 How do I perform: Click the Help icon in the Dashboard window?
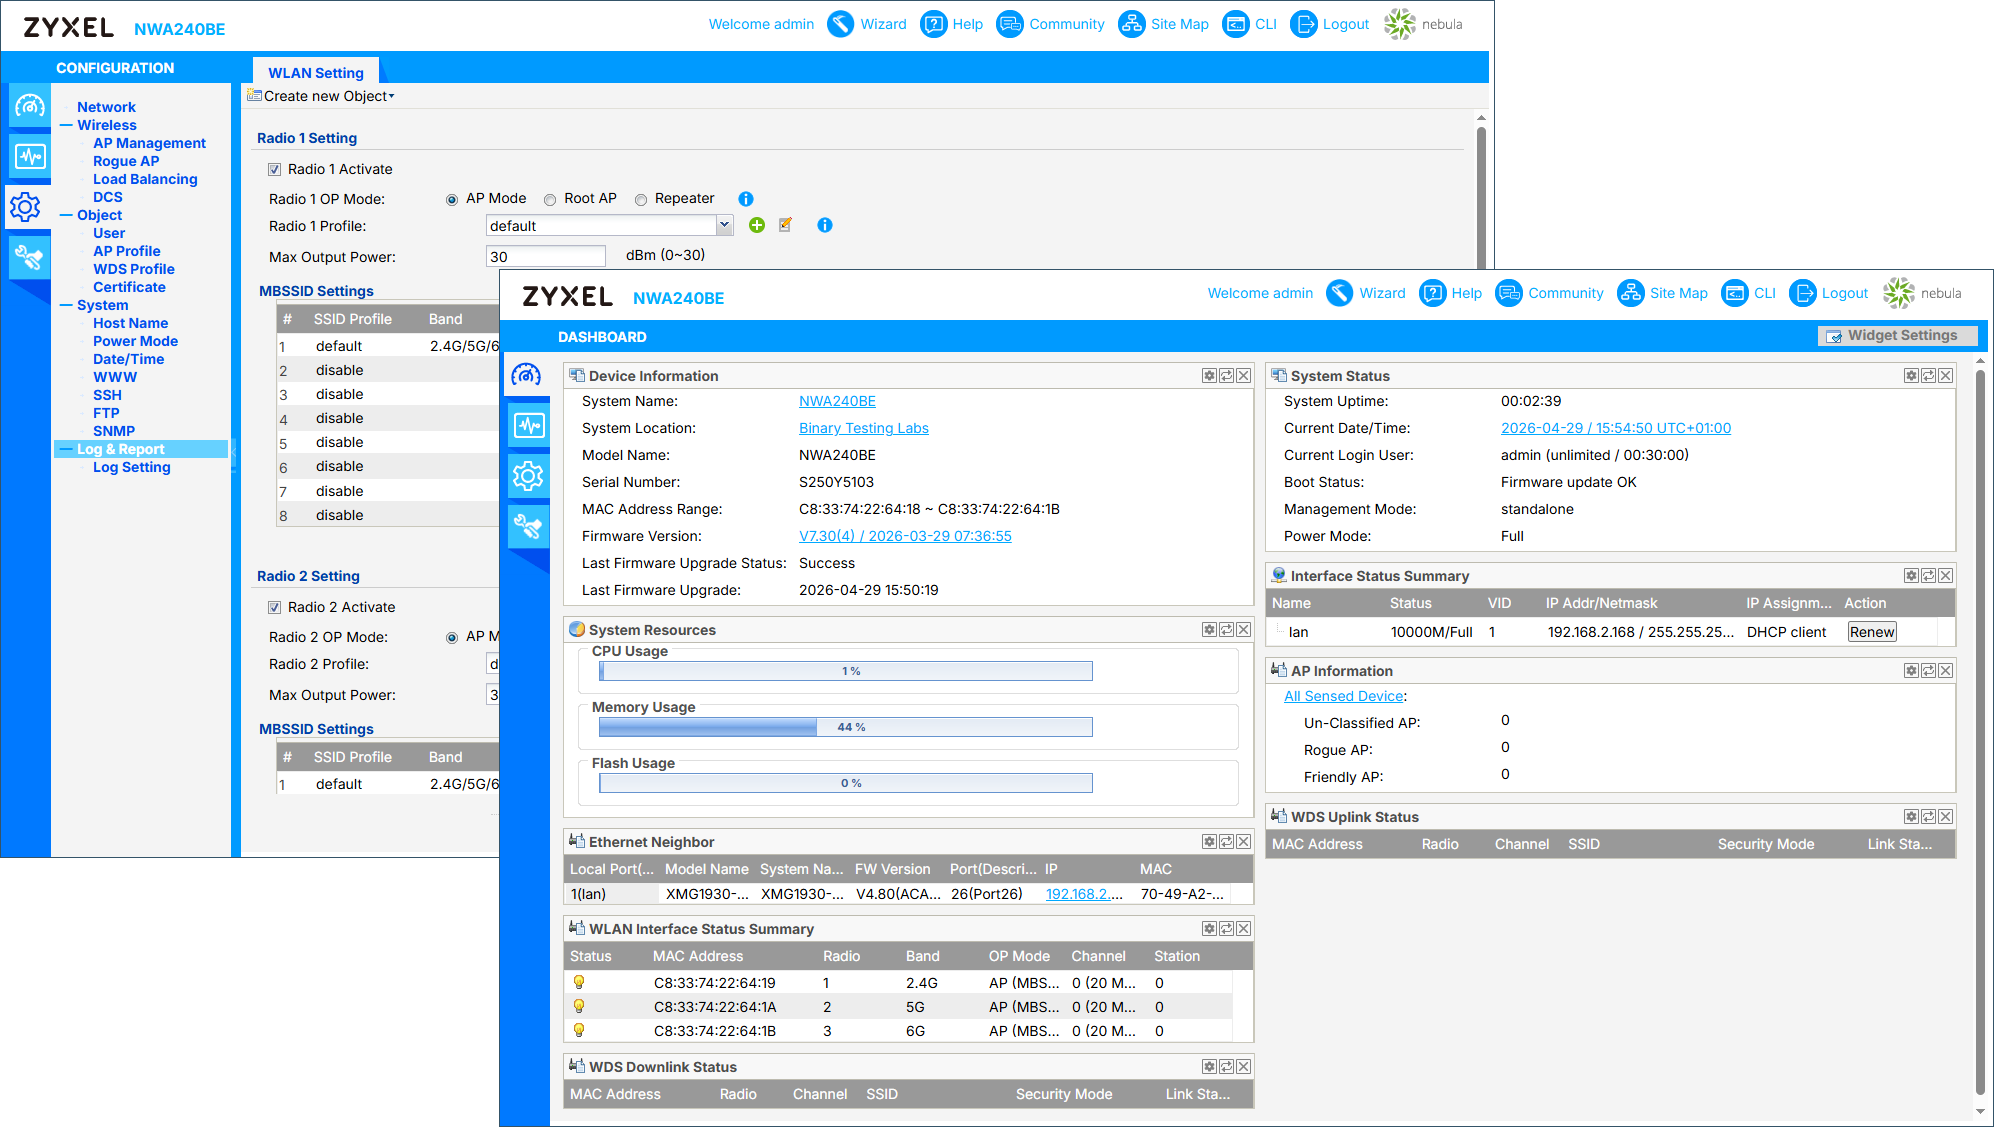[x=1433, y=293]
